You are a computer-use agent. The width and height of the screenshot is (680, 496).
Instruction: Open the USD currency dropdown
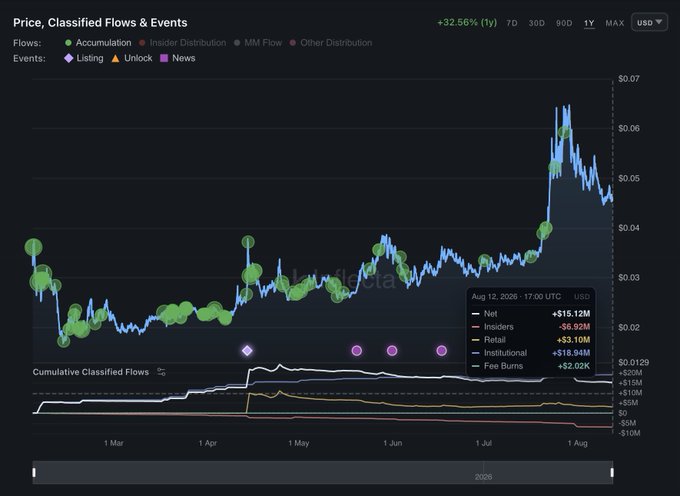coord(649,22)
